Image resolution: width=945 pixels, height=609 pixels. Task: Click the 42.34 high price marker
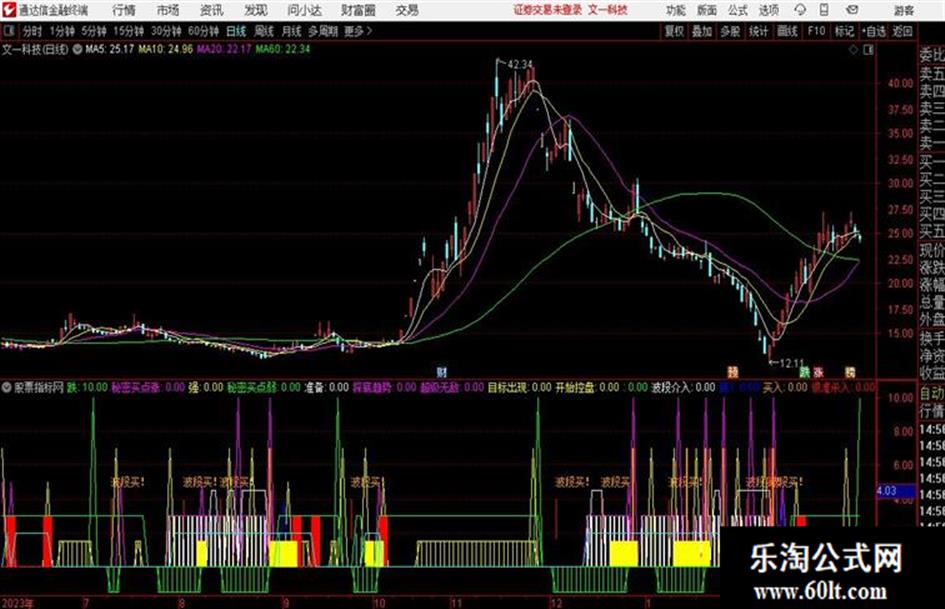tap(521, 64)
